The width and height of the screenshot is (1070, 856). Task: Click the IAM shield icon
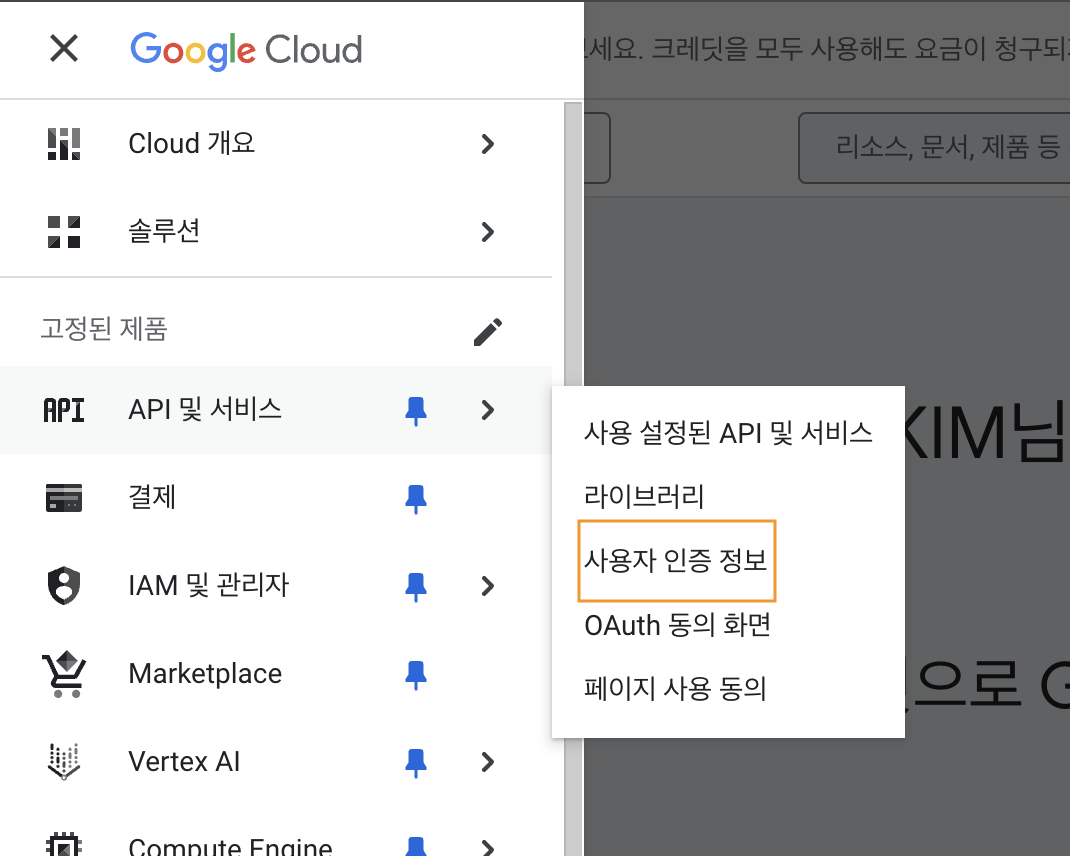[64, 586]
